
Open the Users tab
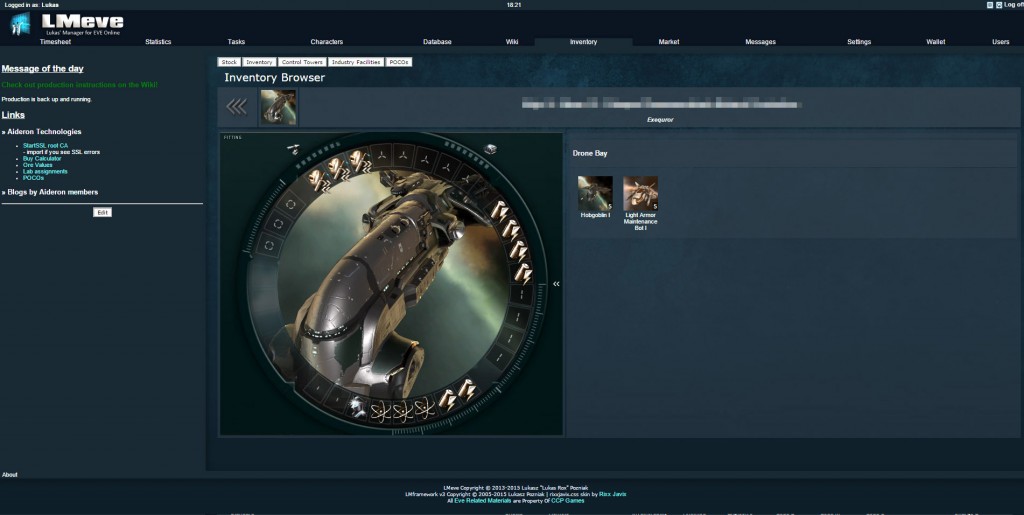tap(1000, 42)
